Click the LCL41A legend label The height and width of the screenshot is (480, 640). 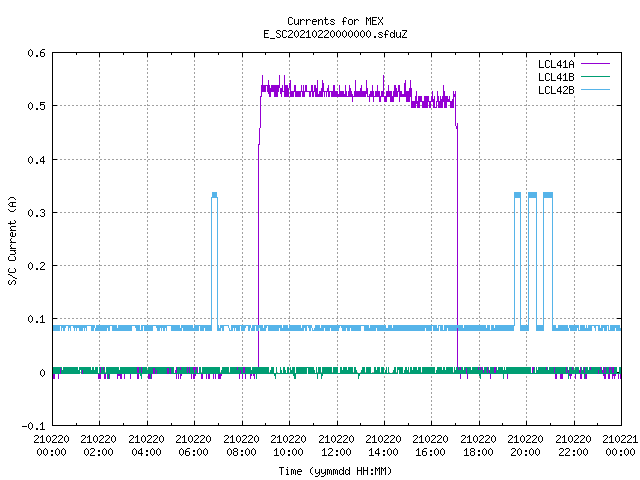[556, 64]
